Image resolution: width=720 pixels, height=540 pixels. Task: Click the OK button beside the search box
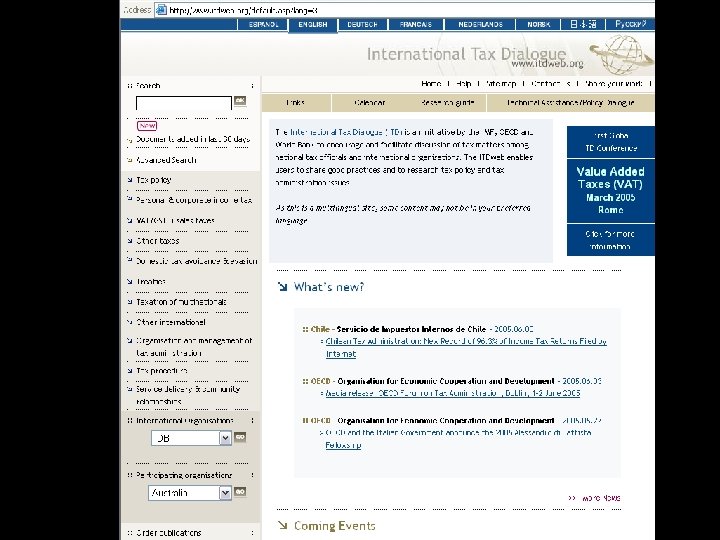[240, 101]
